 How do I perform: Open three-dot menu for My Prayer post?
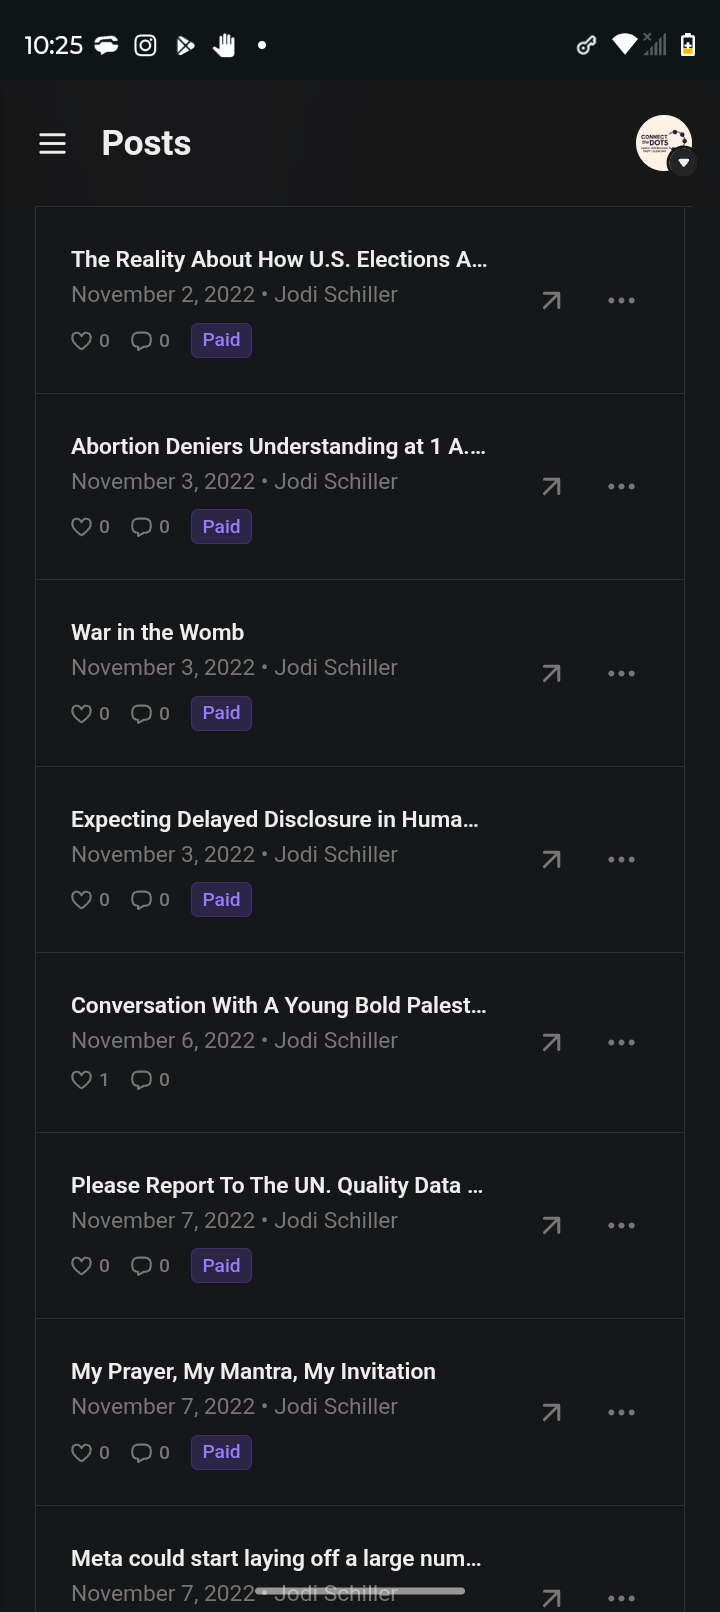point(621,1412)
